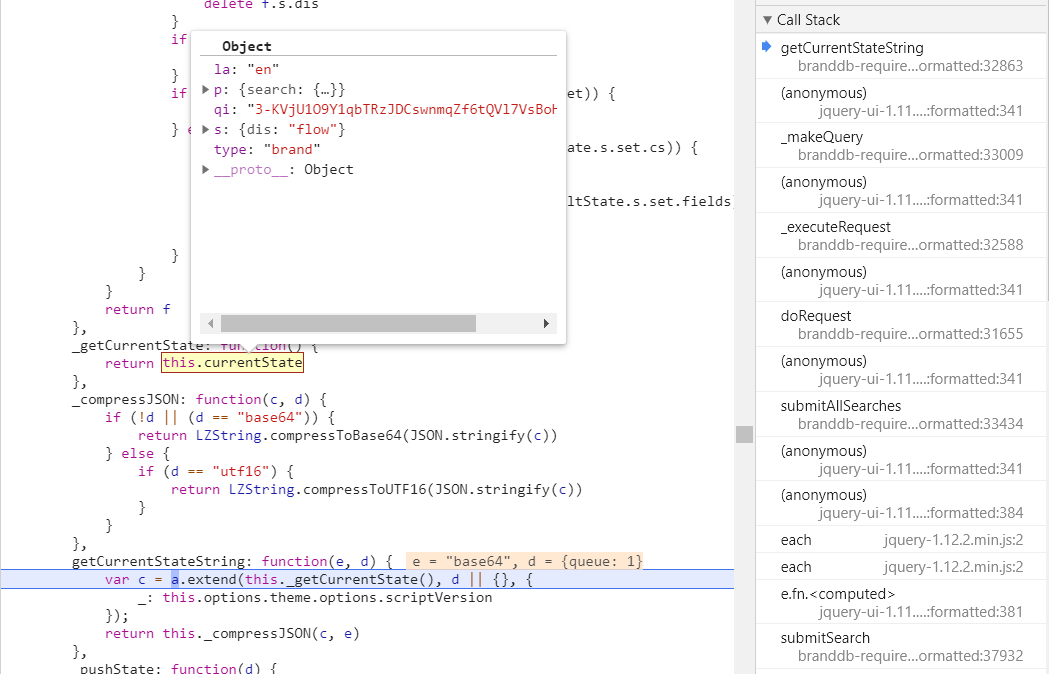Open the doRequest frame in call stack

tap(816, 316)
